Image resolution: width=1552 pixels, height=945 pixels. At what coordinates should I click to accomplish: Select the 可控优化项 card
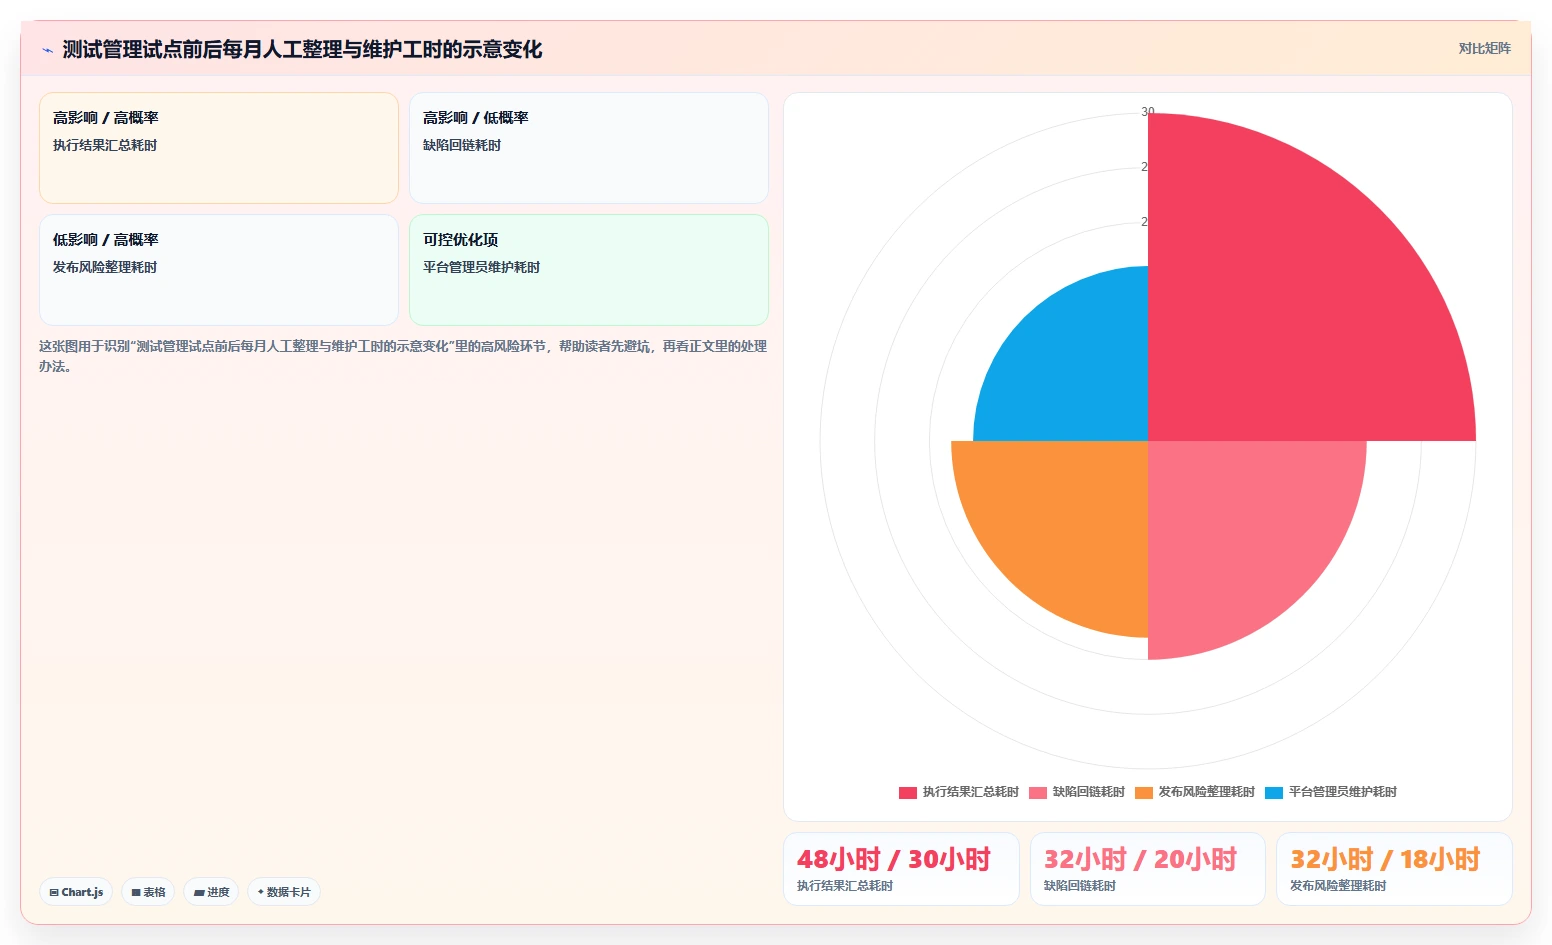pos(589,270)
